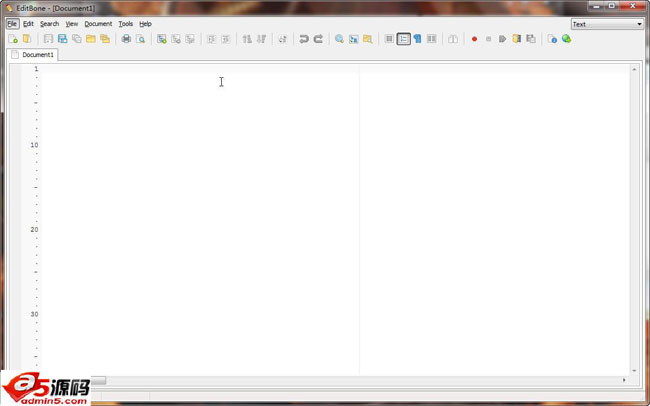Viewport: 650px width, 406px height.
Task: Play the recorded macro icon
Action: 502,39
